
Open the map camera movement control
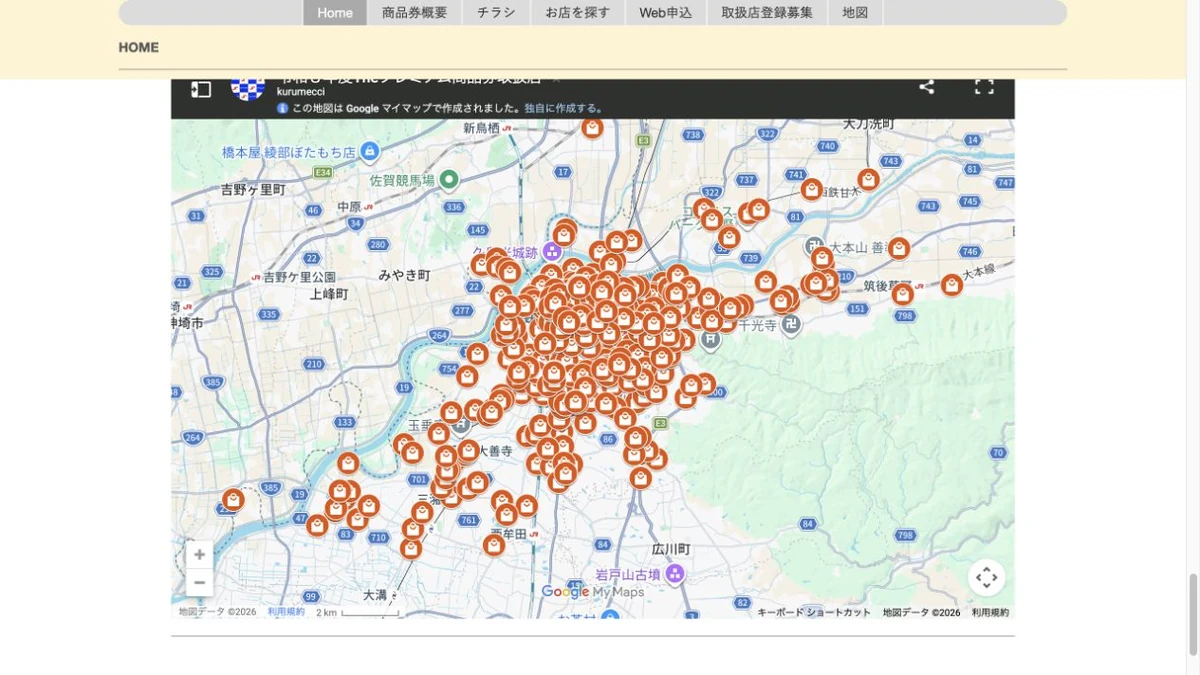(986, 577)
